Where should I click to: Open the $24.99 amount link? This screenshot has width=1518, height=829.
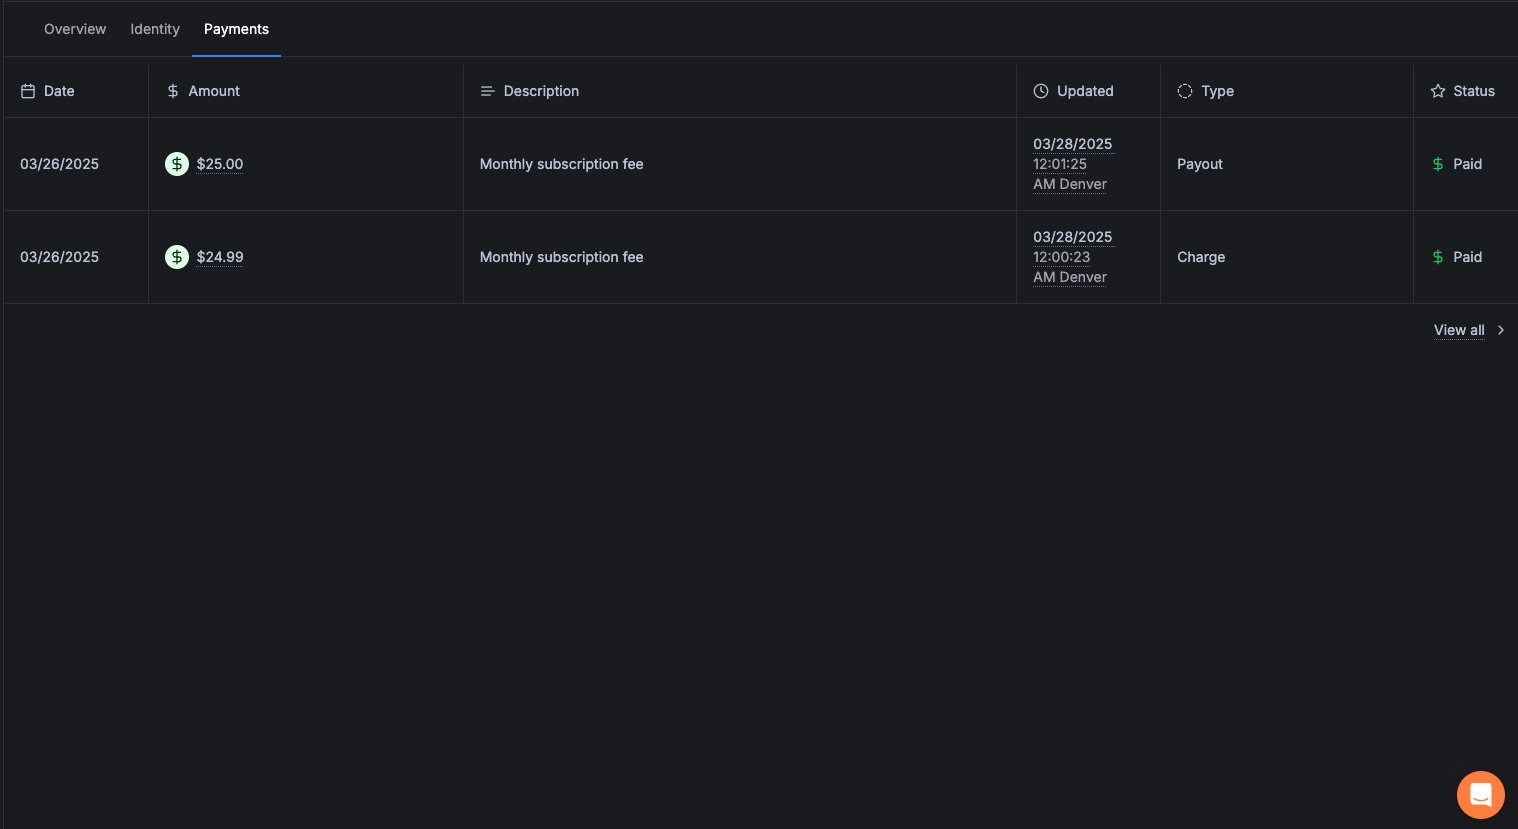tap(219, 256)
